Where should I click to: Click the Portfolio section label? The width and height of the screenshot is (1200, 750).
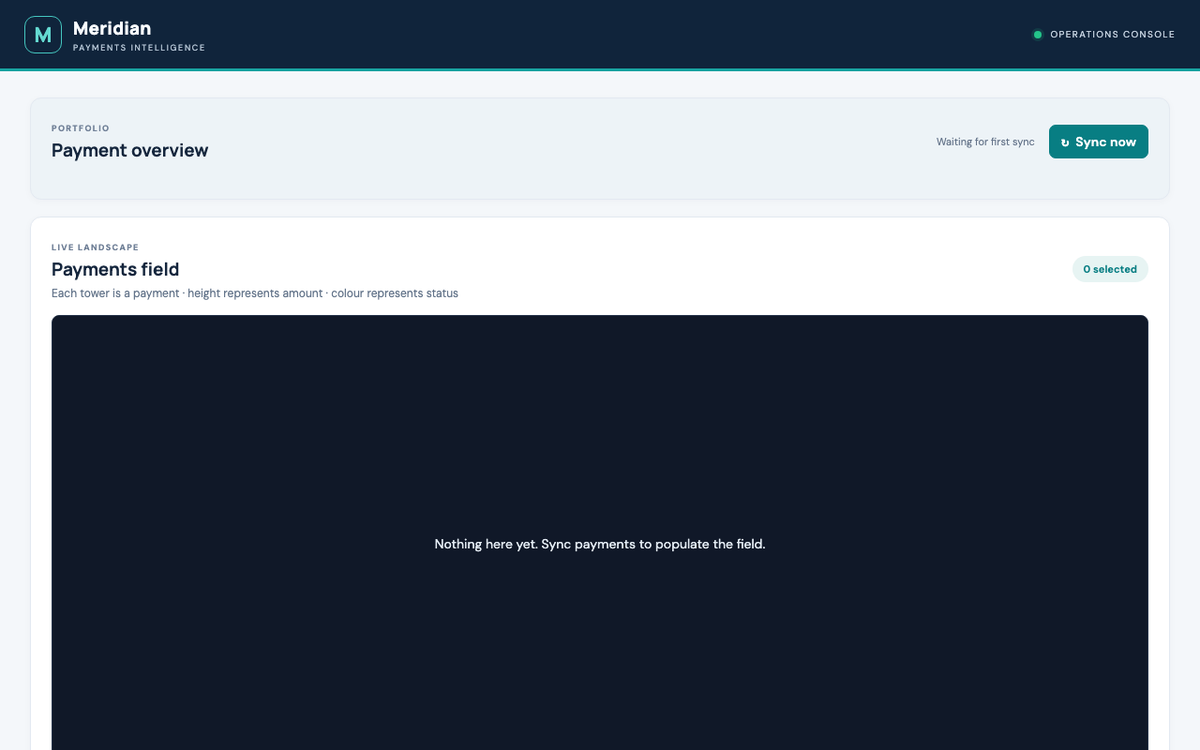80,128
